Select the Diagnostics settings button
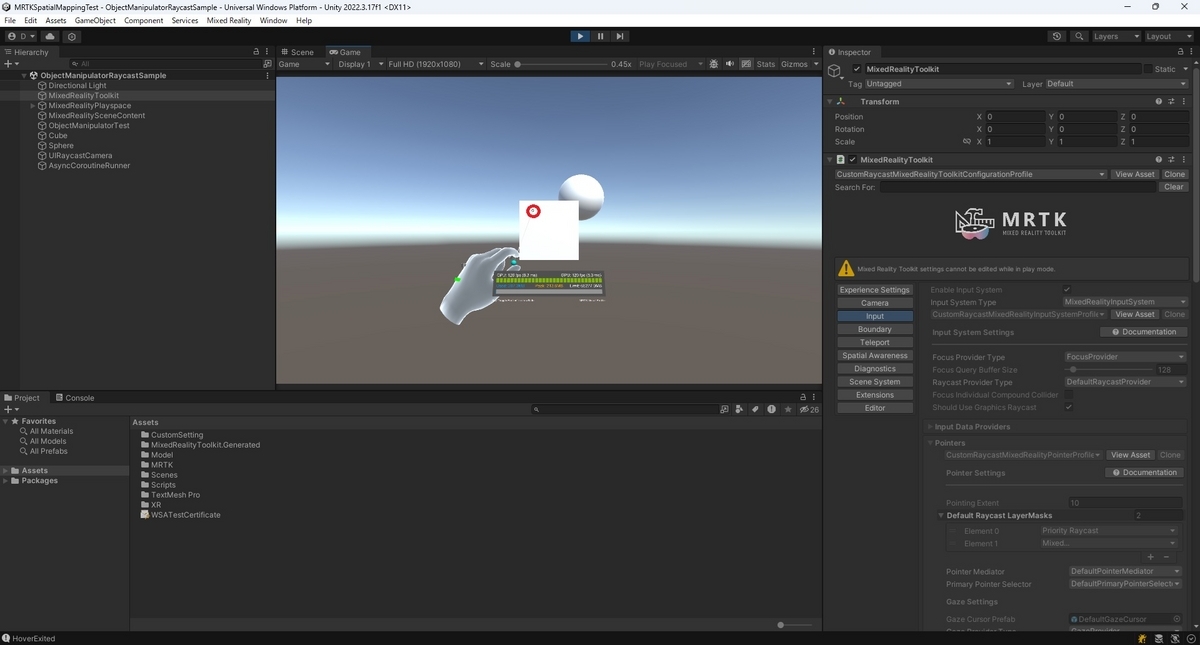The width and height of the screenshot is (1200, 645). [875, 369]
